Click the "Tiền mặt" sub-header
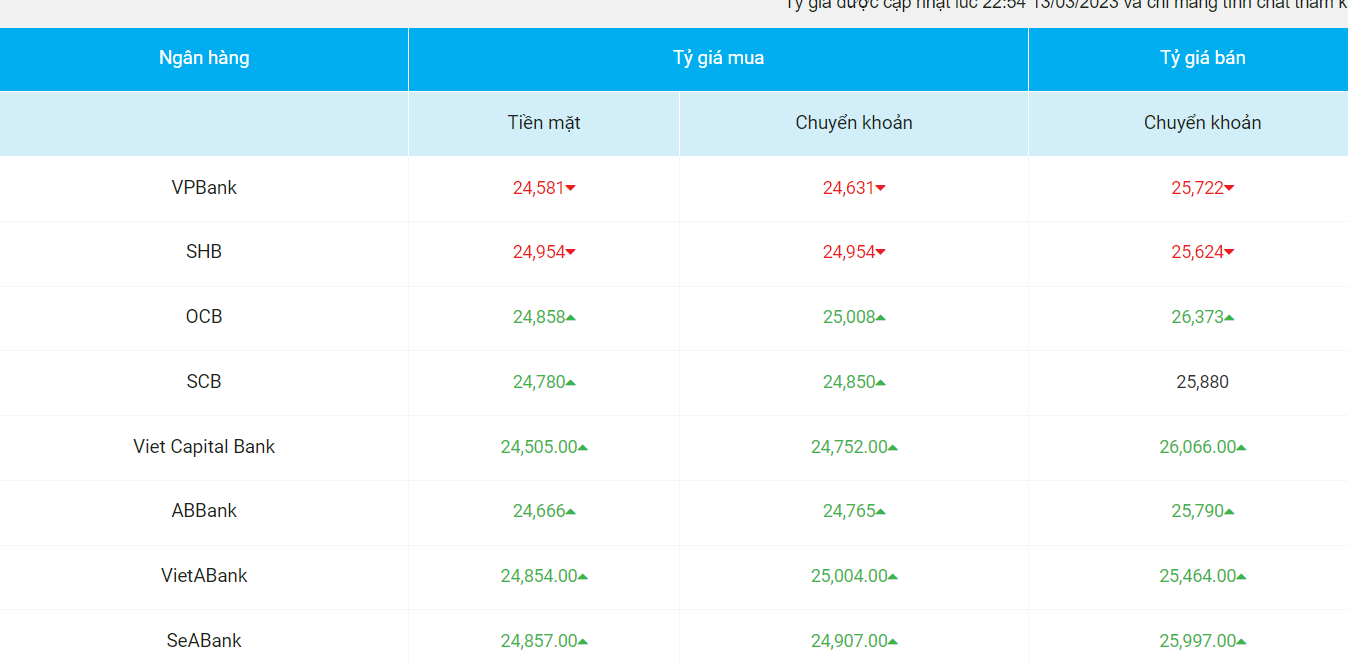 (x=544, y=123)
